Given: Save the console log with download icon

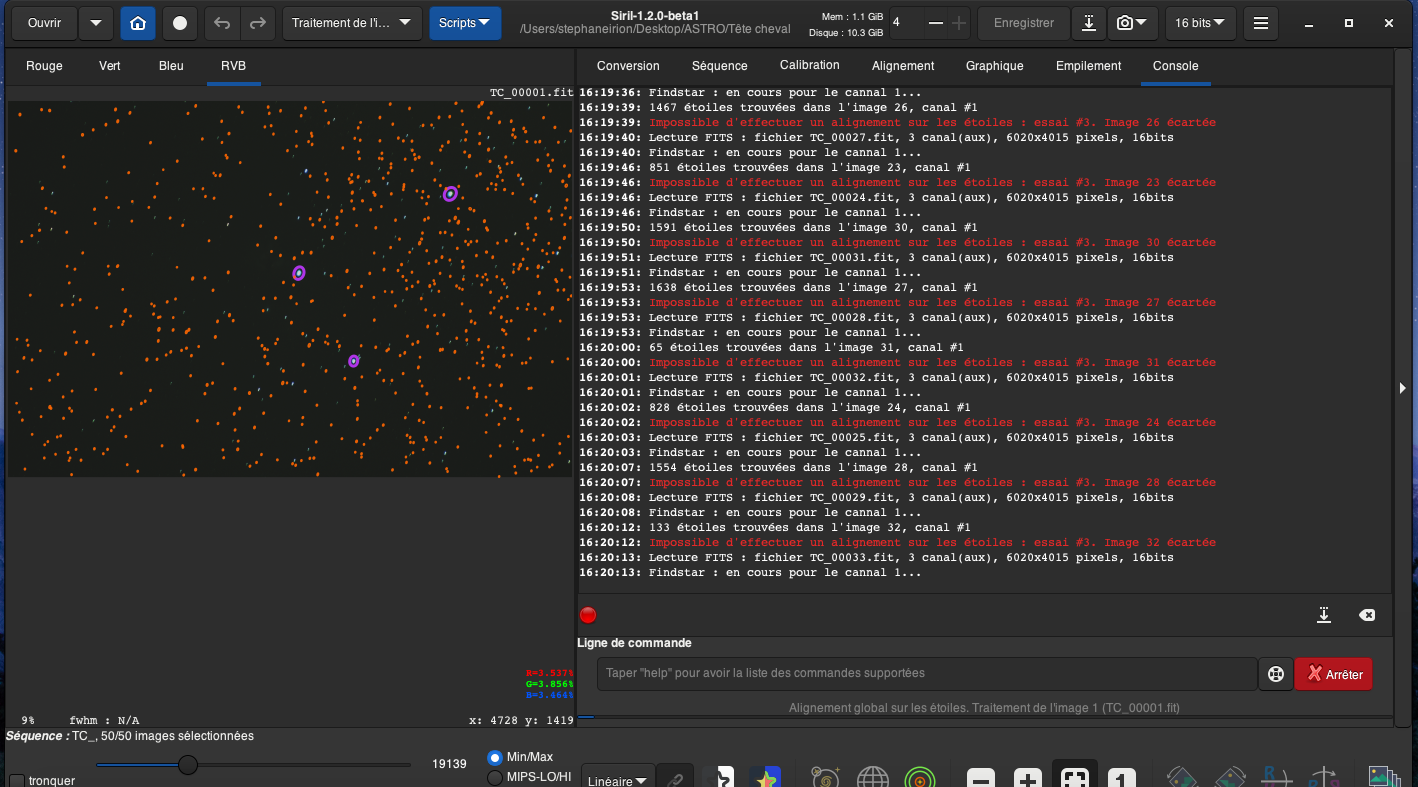Looking at the screenshot, I should click(1324, 615).
